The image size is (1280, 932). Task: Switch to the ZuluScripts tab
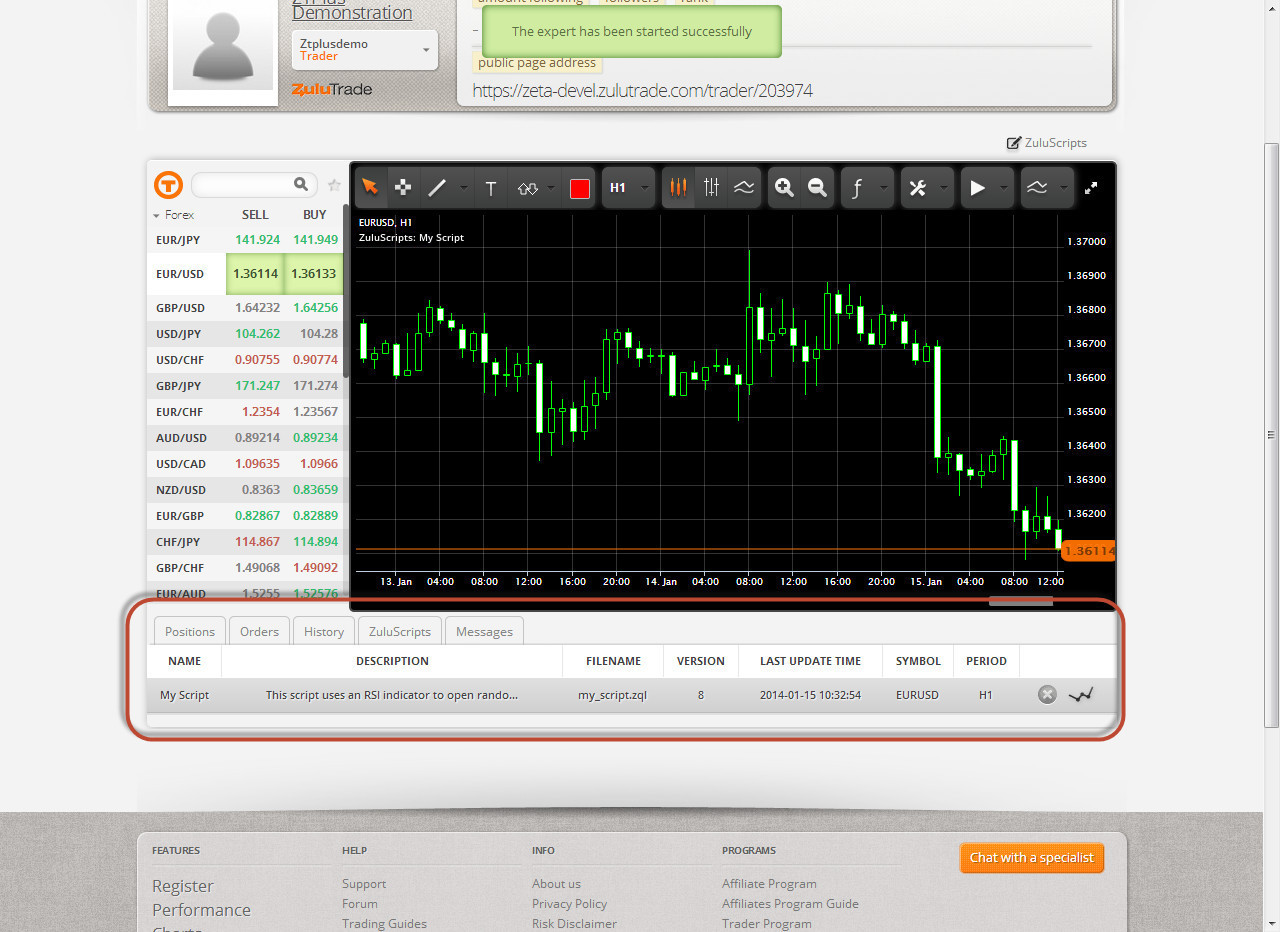[x=400, y=631]
